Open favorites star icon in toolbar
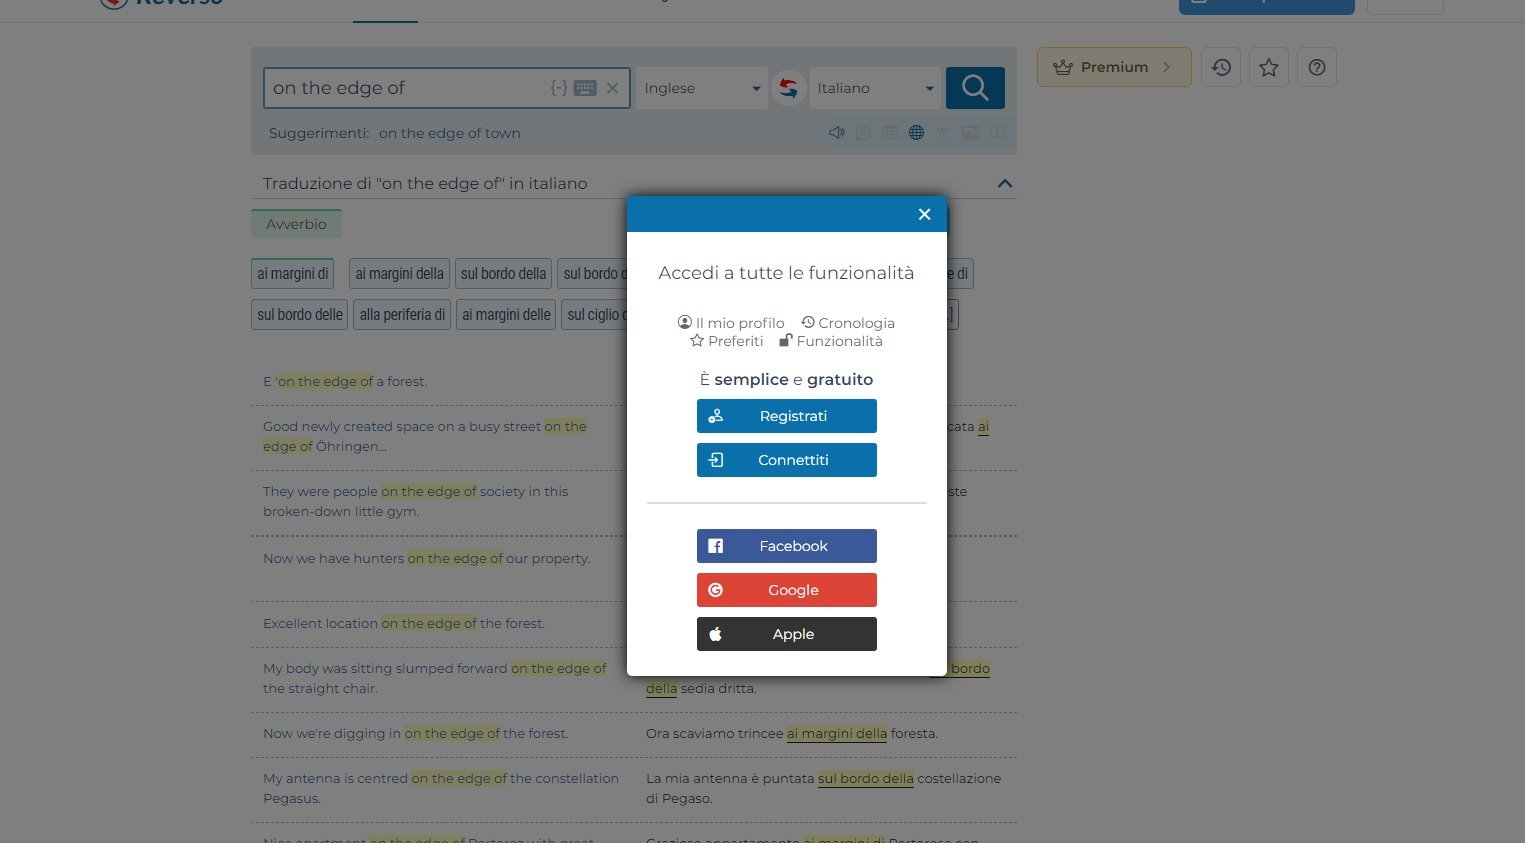The width and height of the screenshot is (1525, 843). [1269, 67]
